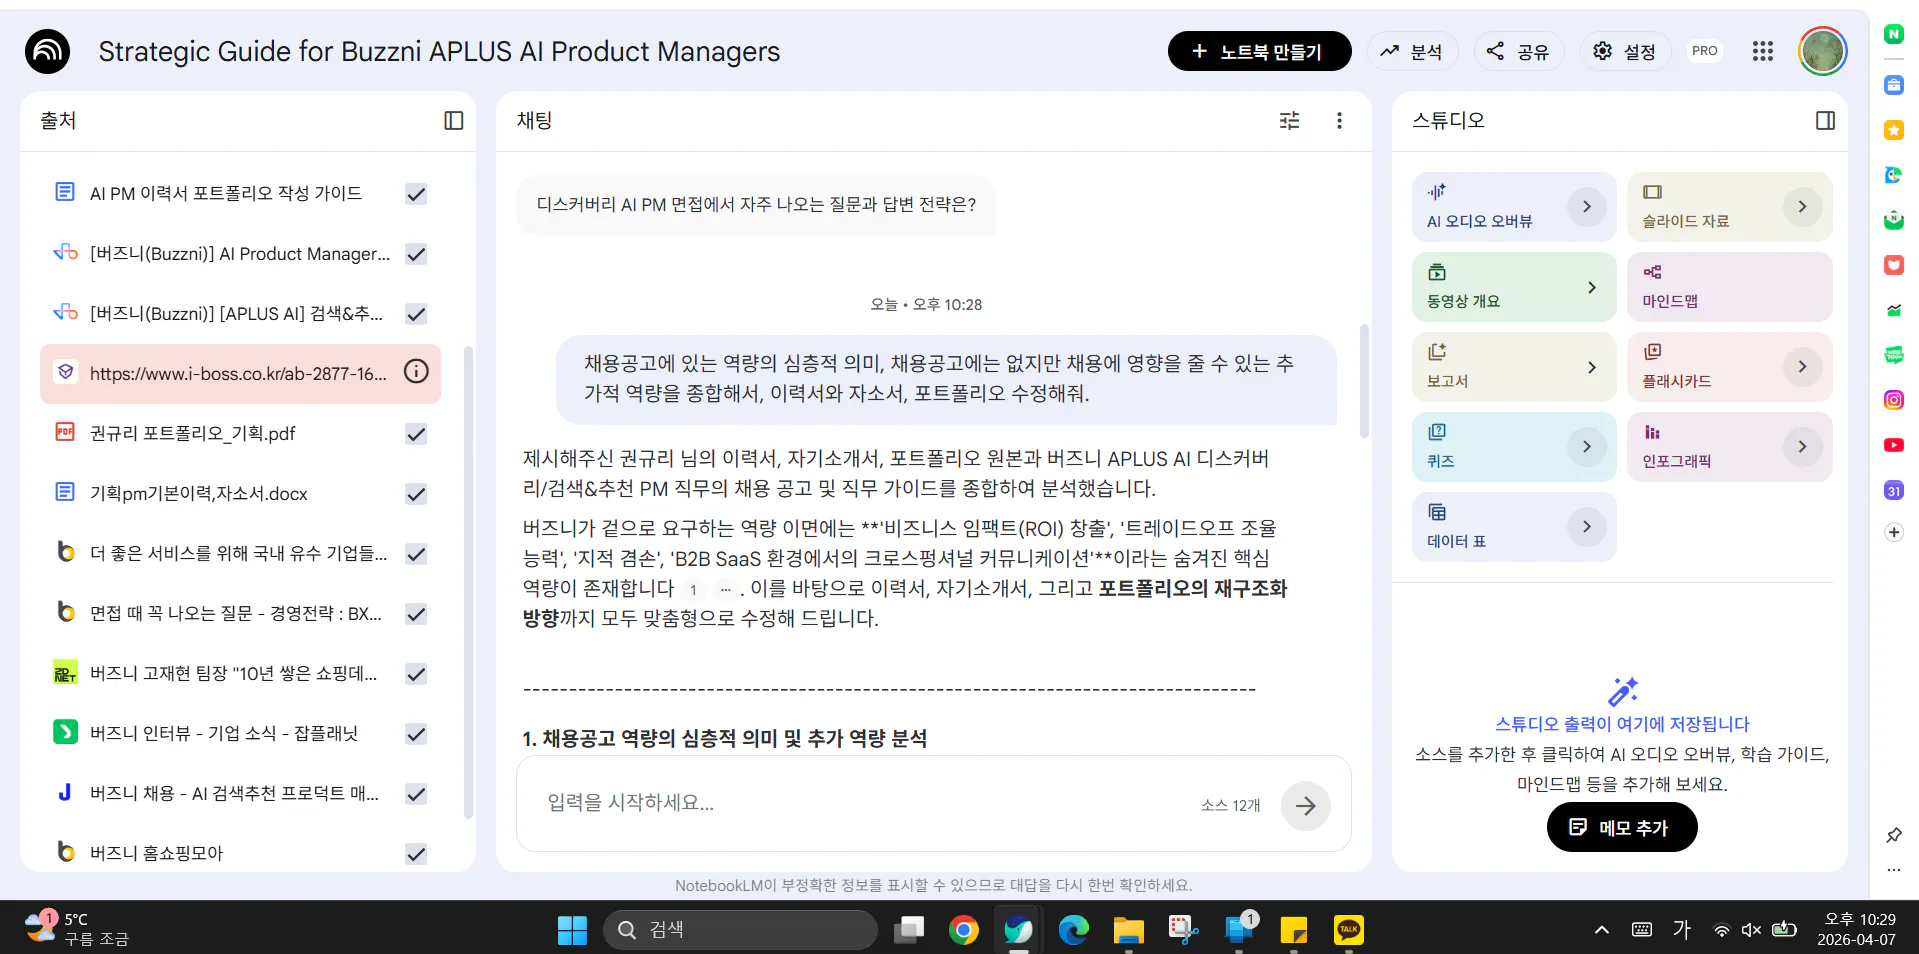Screen dimensions: 1919x954
Task: Open weather widget 5°C
Action: point(77,930)
